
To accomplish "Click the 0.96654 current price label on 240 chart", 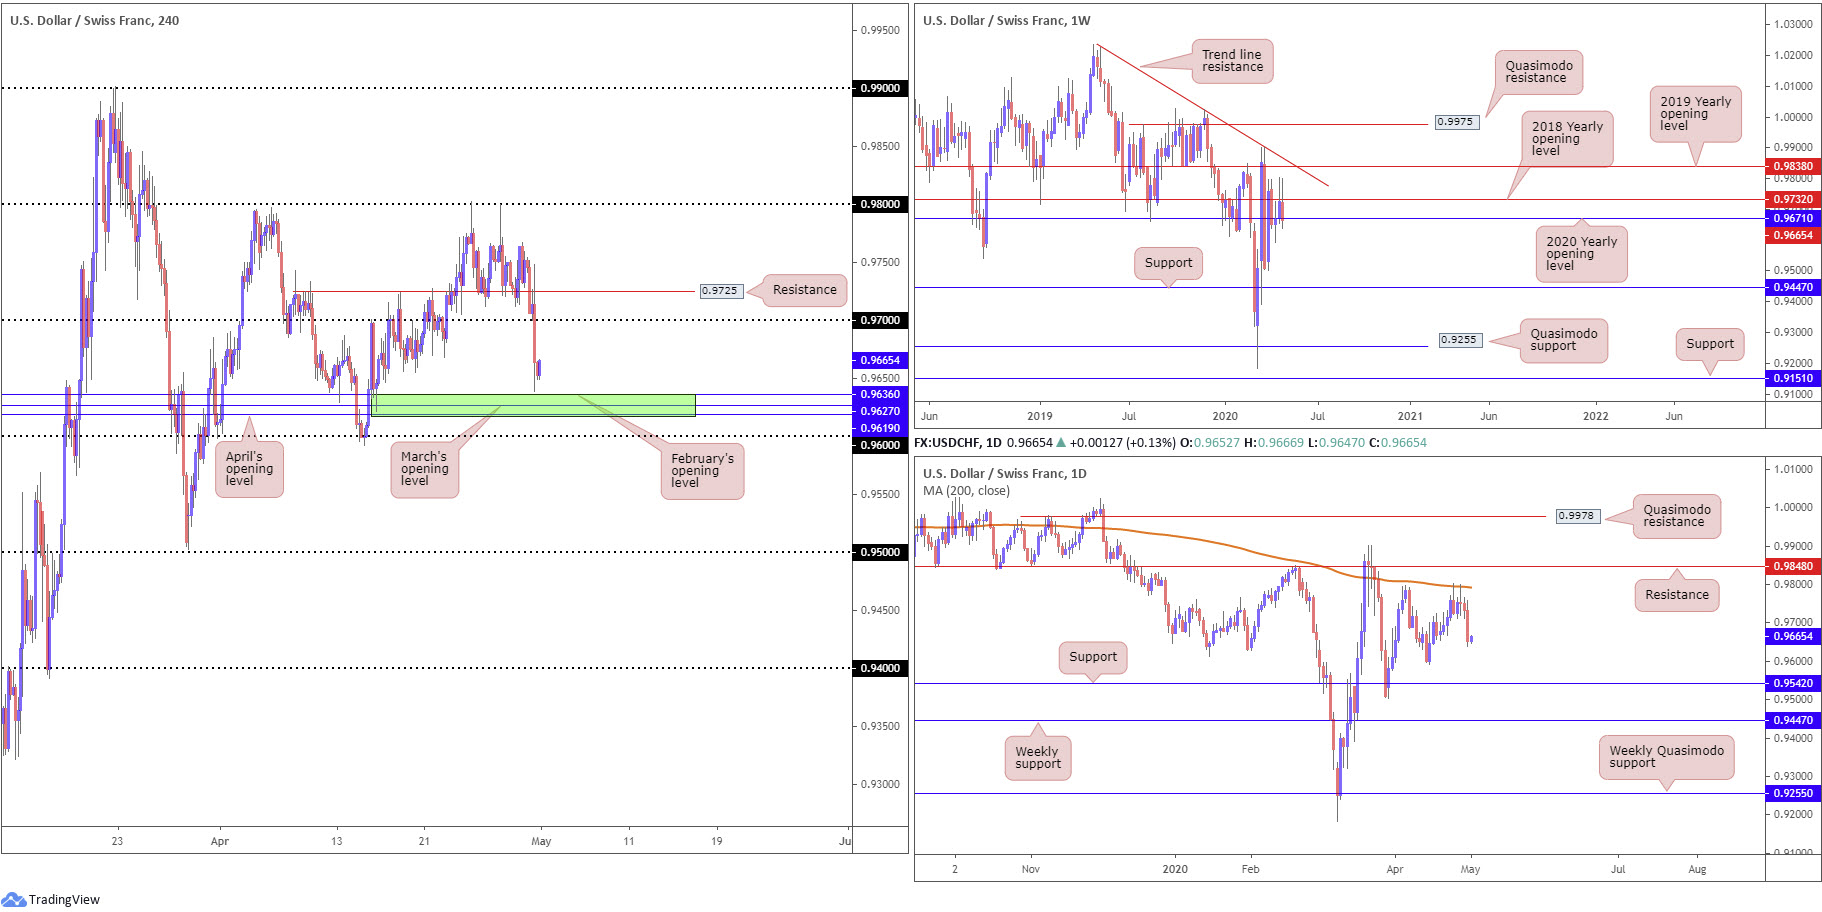I will coord(880,360).
